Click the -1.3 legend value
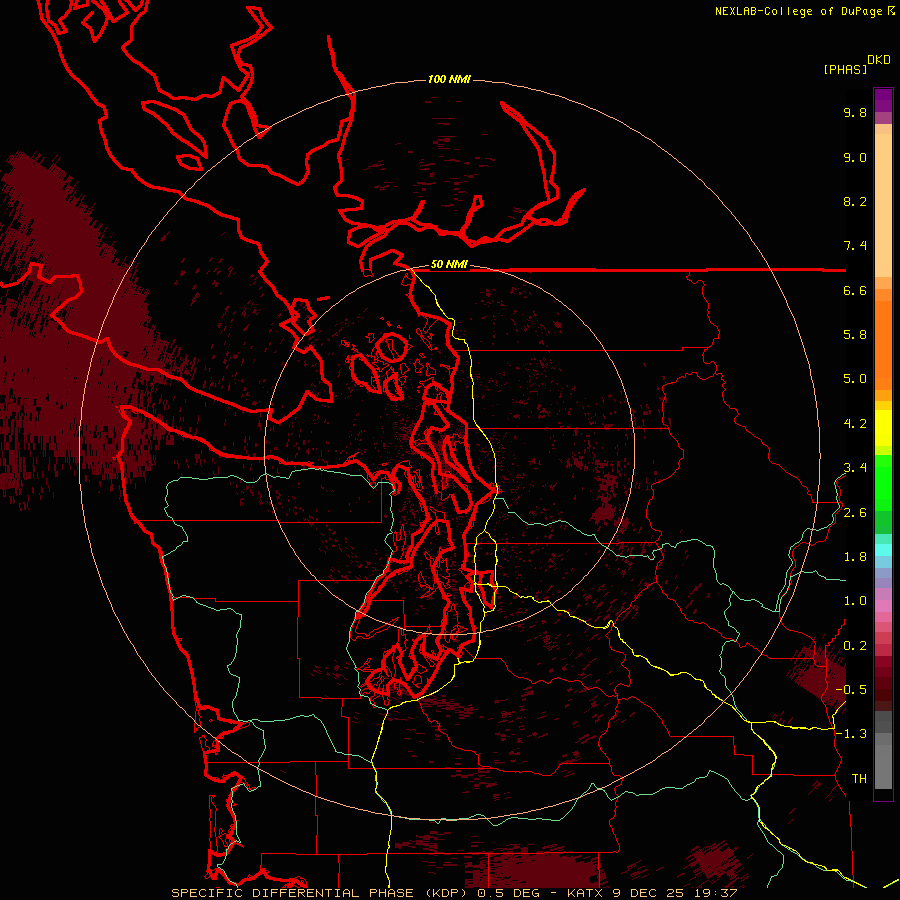This screenshot has height=900, width=900. (x=851, y=734)
